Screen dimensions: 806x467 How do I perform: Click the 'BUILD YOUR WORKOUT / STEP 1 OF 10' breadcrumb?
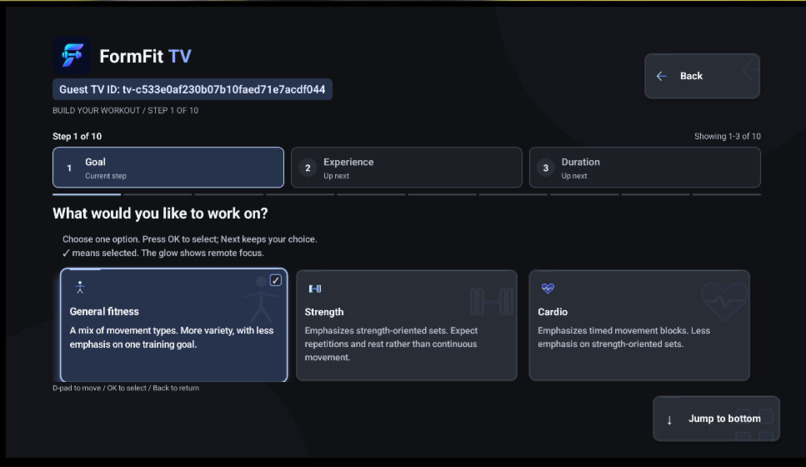tap(125, 110)
